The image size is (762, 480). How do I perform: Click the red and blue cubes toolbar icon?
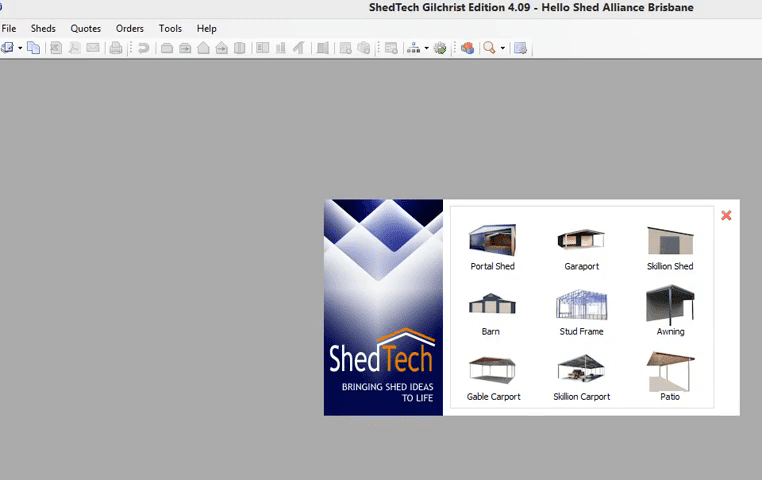468,48
